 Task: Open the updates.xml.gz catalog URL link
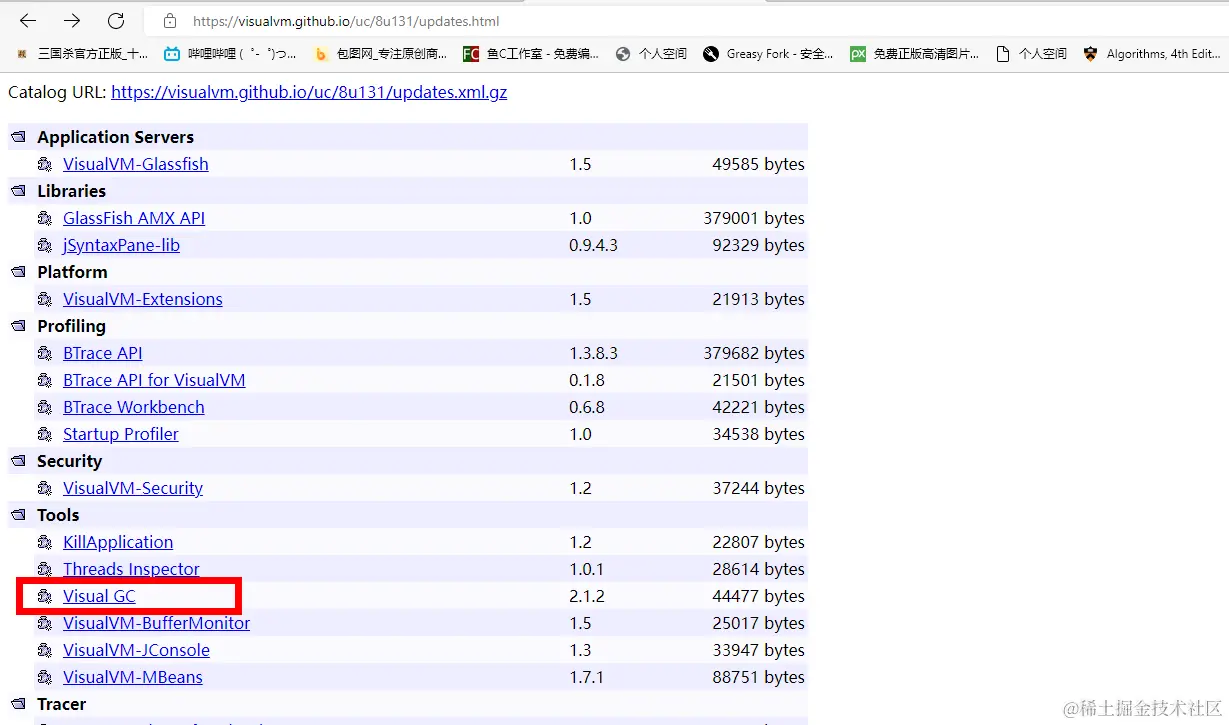(x=309, y=92)
